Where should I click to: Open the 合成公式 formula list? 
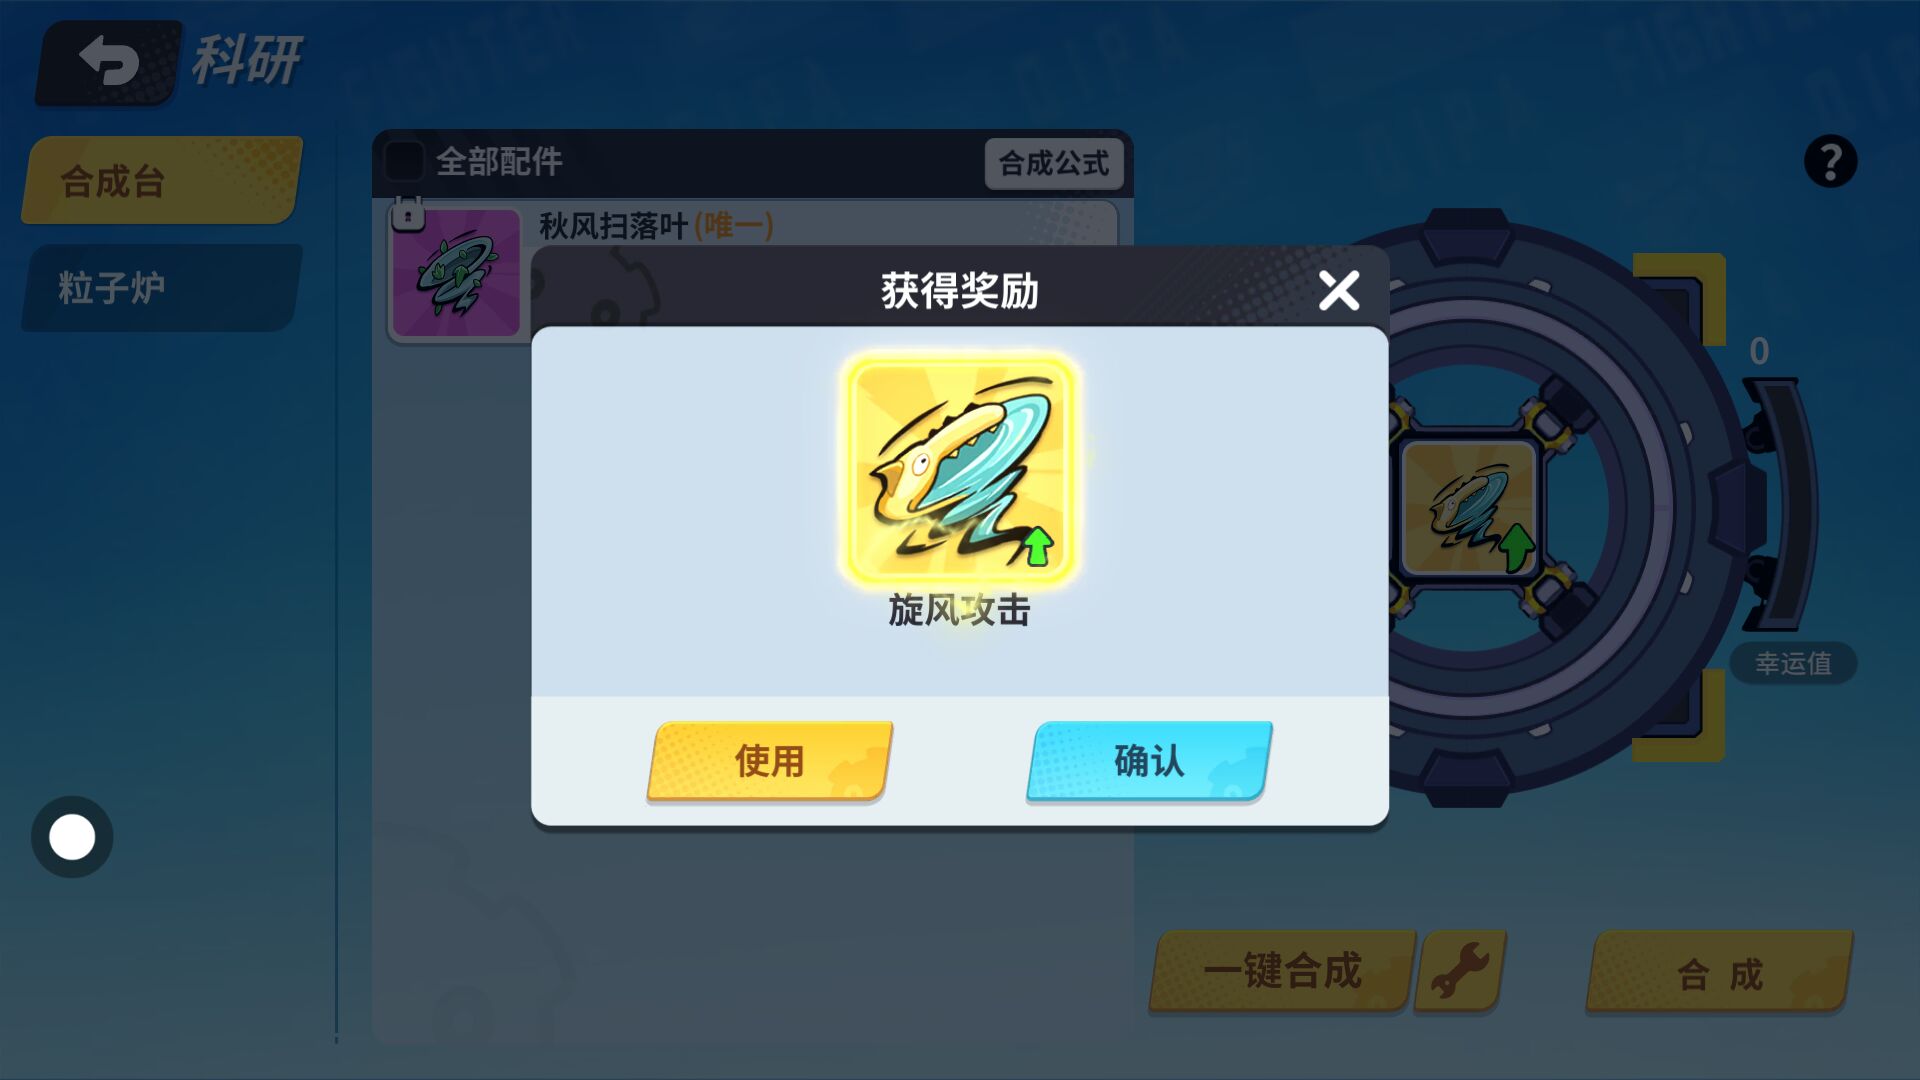point(1054,163)
